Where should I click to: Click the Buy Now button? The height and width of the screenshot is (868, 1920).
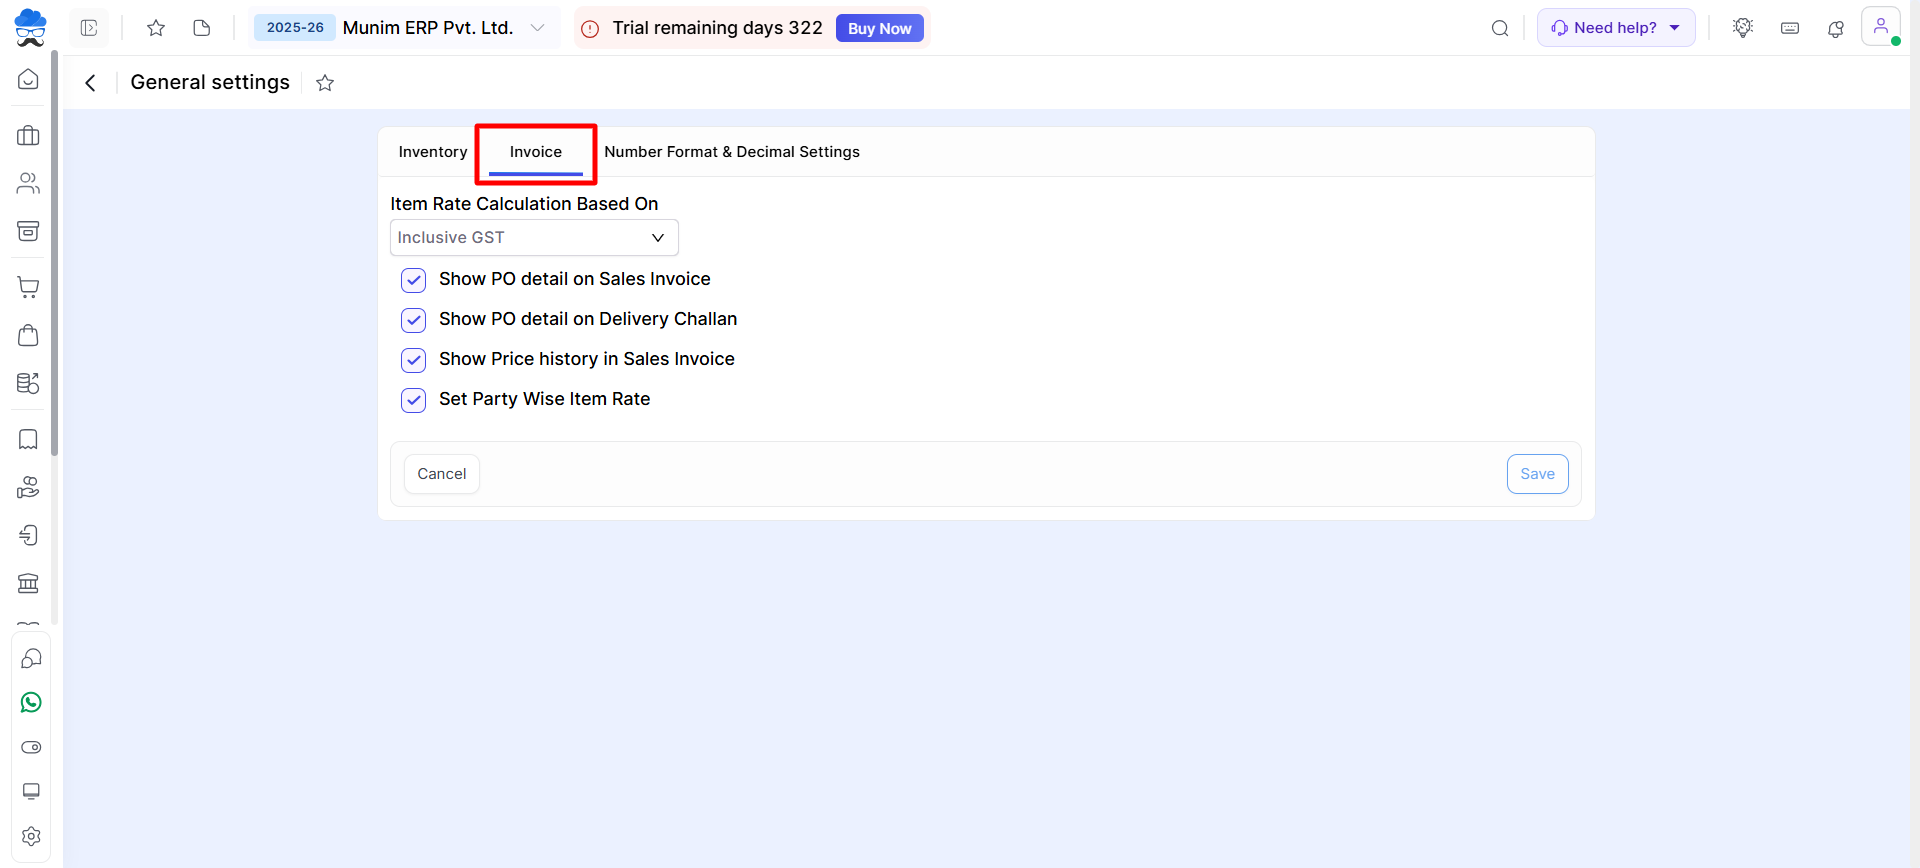pyautogui.click(x=879, y=28)
